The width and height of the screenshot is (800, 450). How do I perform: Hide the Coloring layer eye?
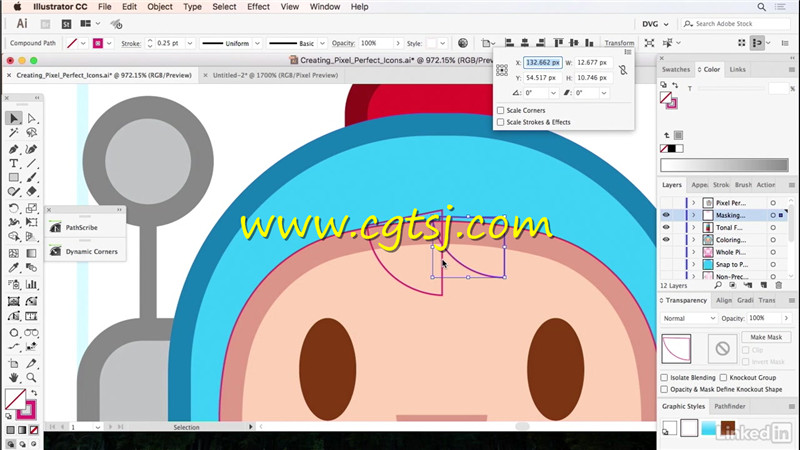[666, 239]
